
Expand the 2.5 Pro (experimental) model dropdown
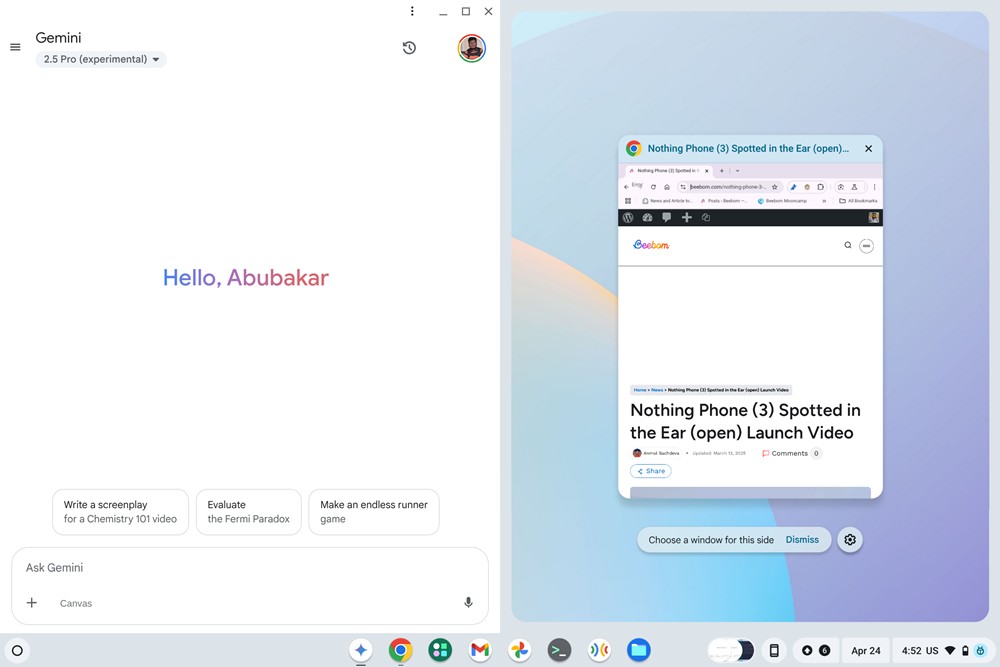[101, 59]
